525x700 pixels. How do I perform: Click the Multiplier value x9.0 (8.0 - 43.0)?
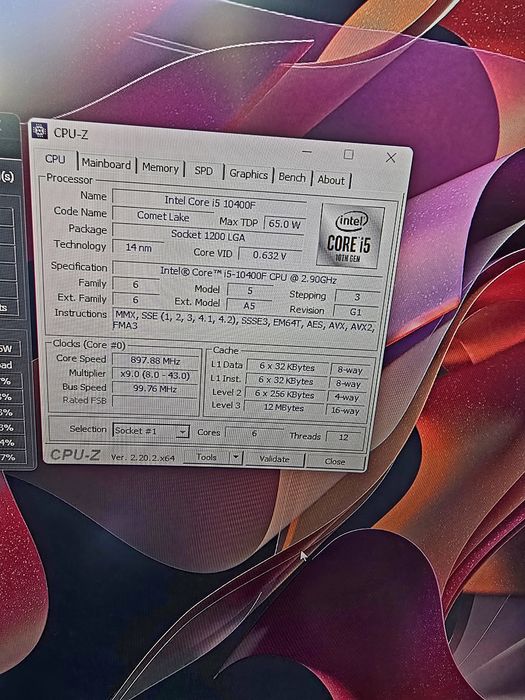click(x=155, y=375)
